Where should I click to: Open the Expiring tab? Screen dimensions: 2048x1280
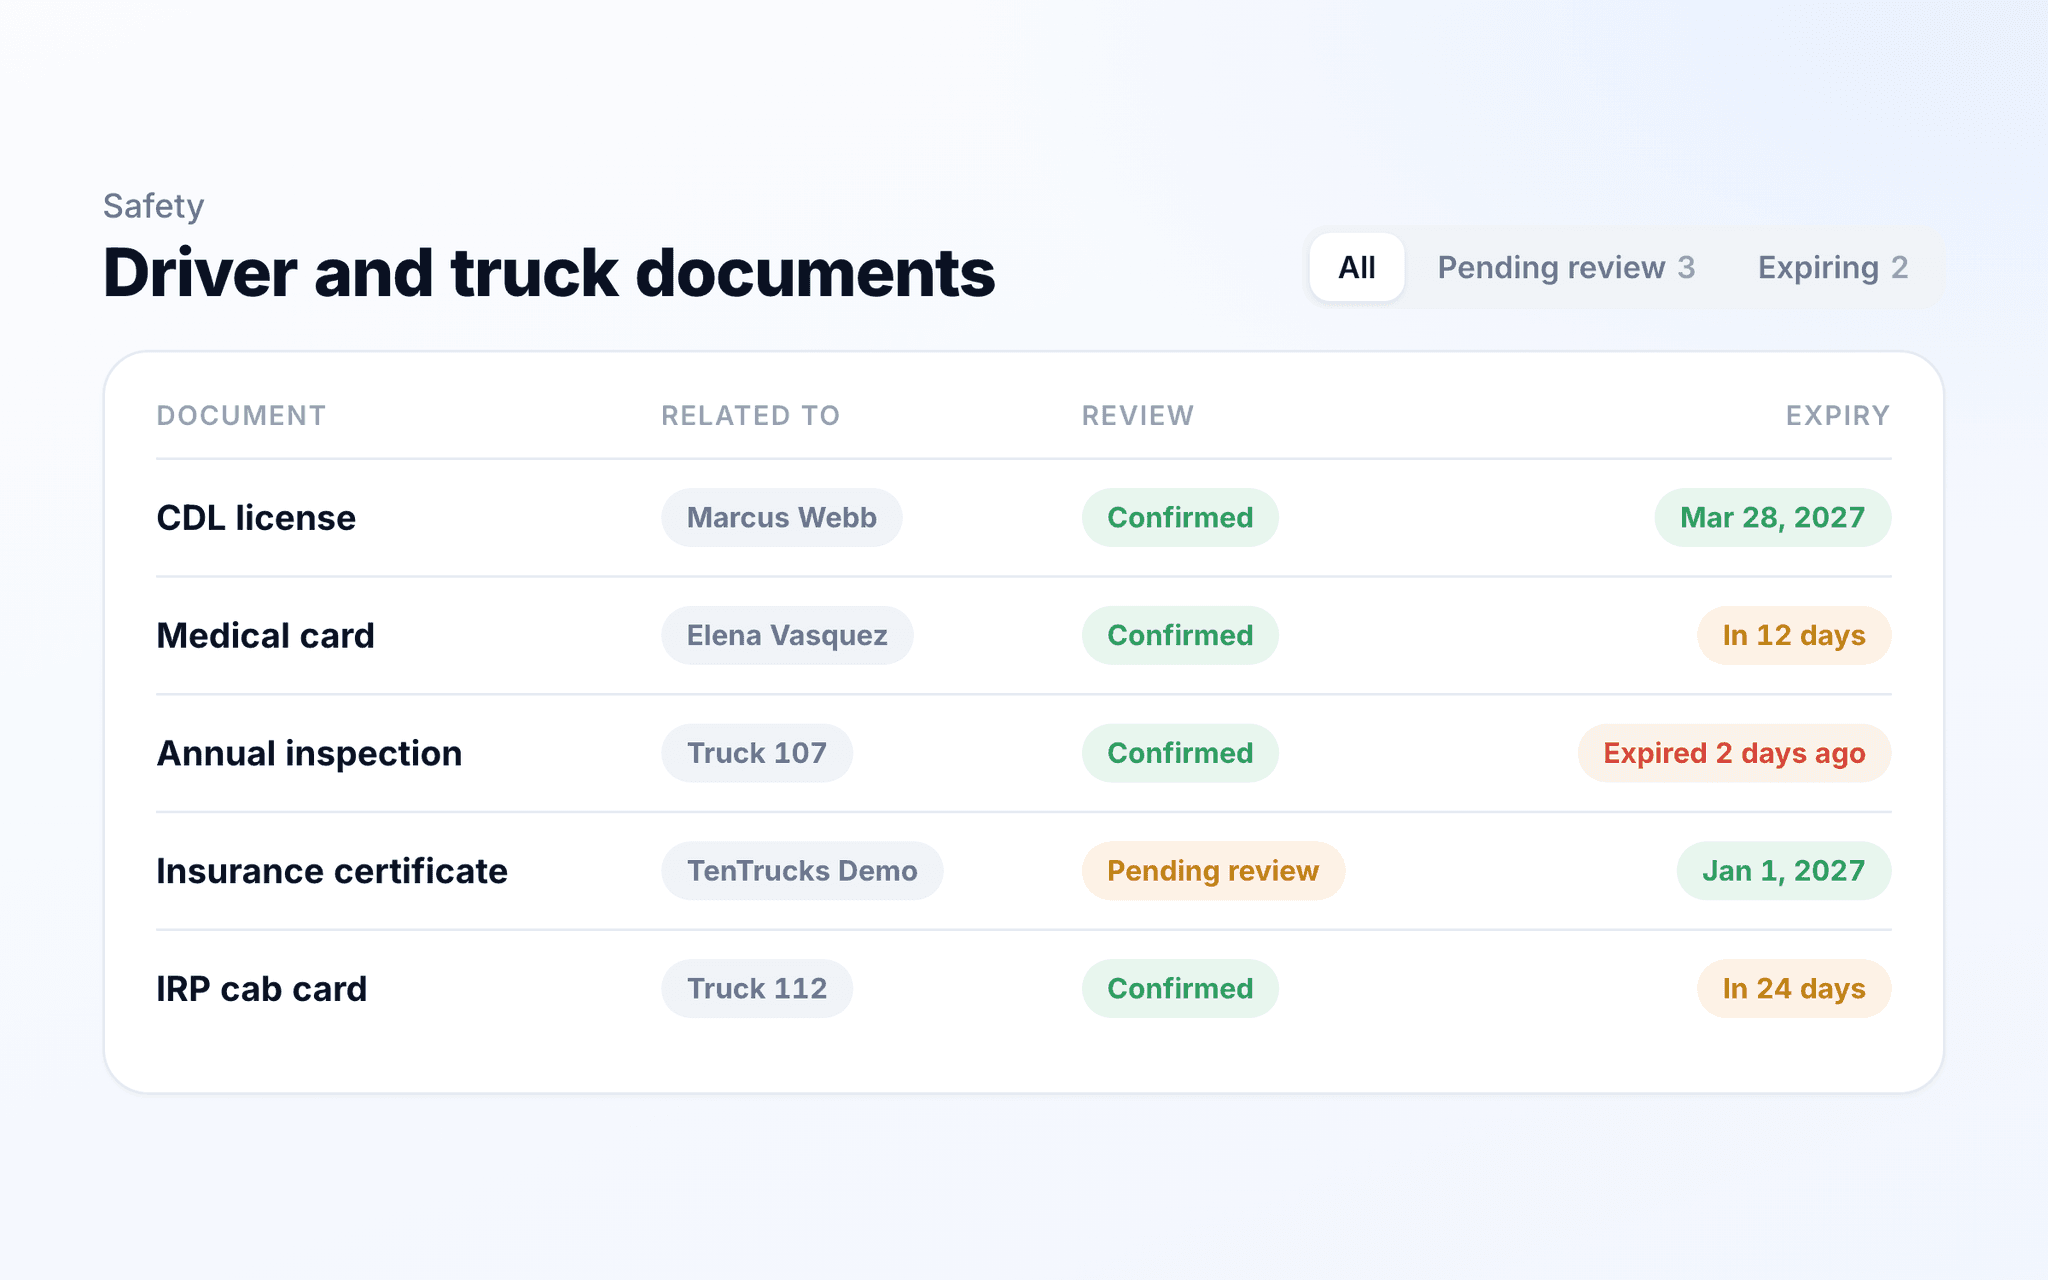tap(1833, 267)
